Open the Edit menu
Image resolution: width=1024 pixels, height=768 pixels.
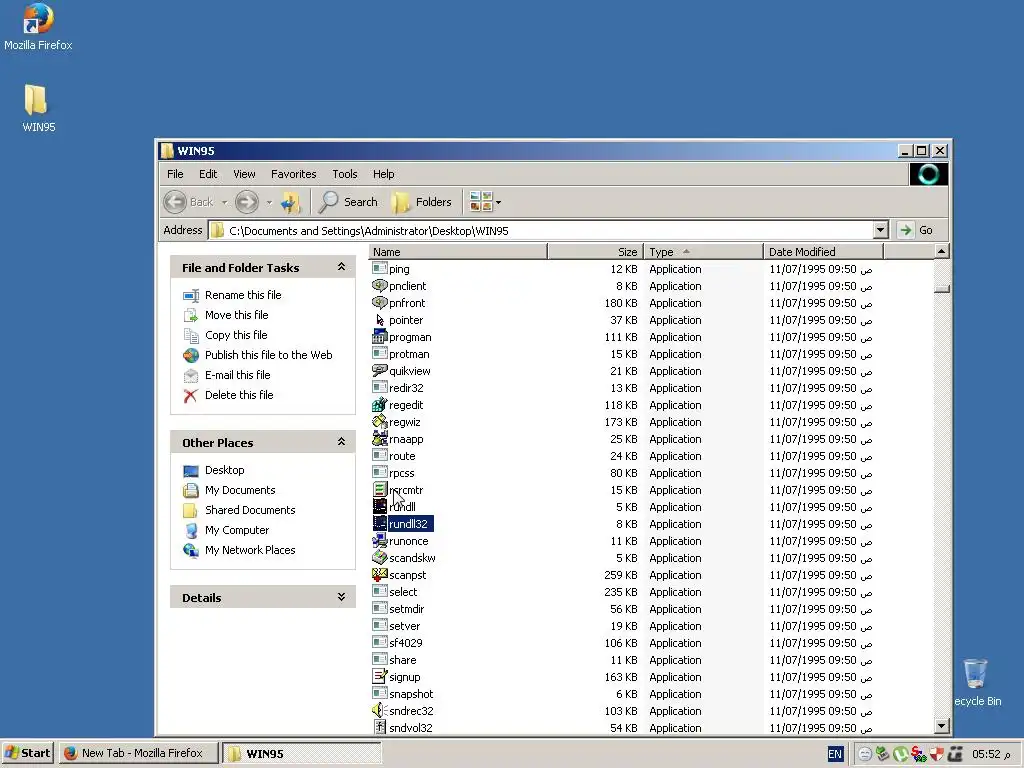208,174
